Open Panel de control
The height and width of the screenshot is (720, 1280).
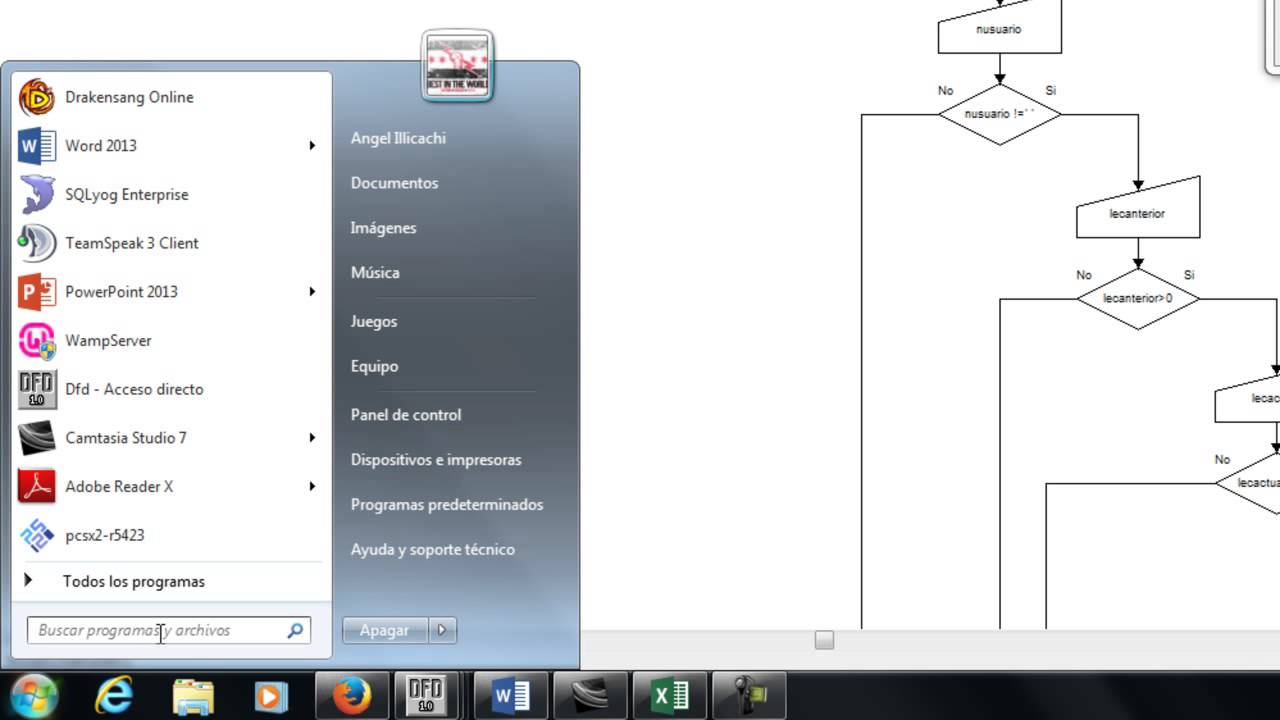(x=406, y=414)
